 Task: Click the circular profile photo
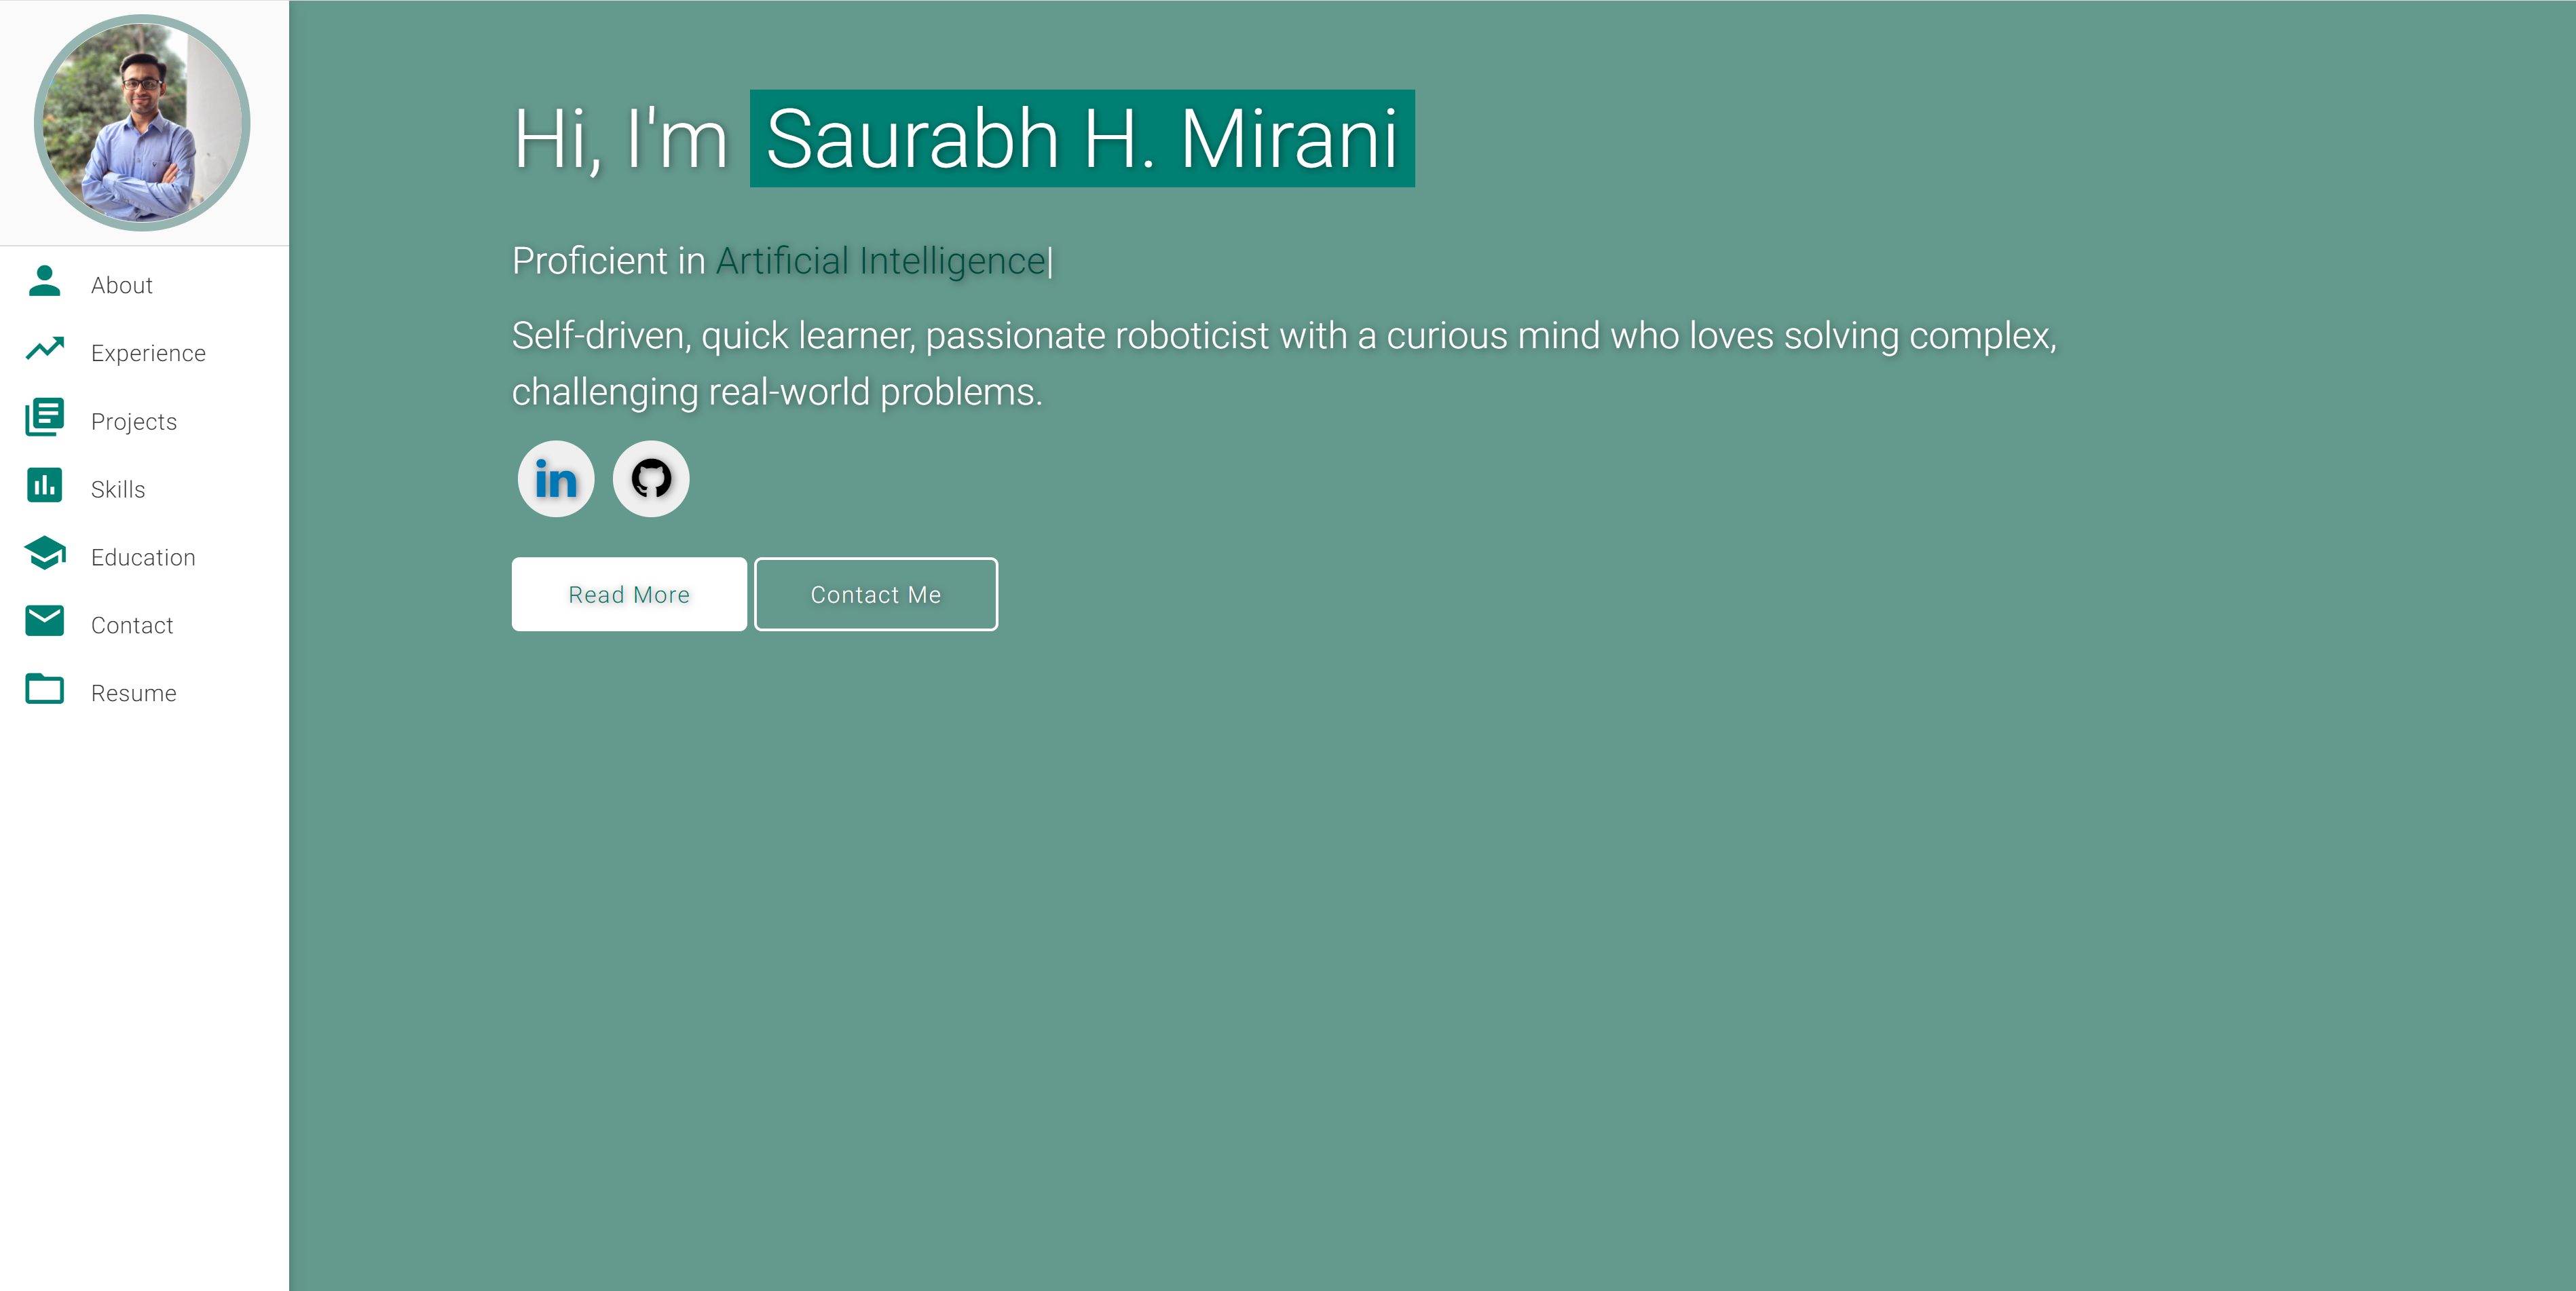tap(144, 120)
